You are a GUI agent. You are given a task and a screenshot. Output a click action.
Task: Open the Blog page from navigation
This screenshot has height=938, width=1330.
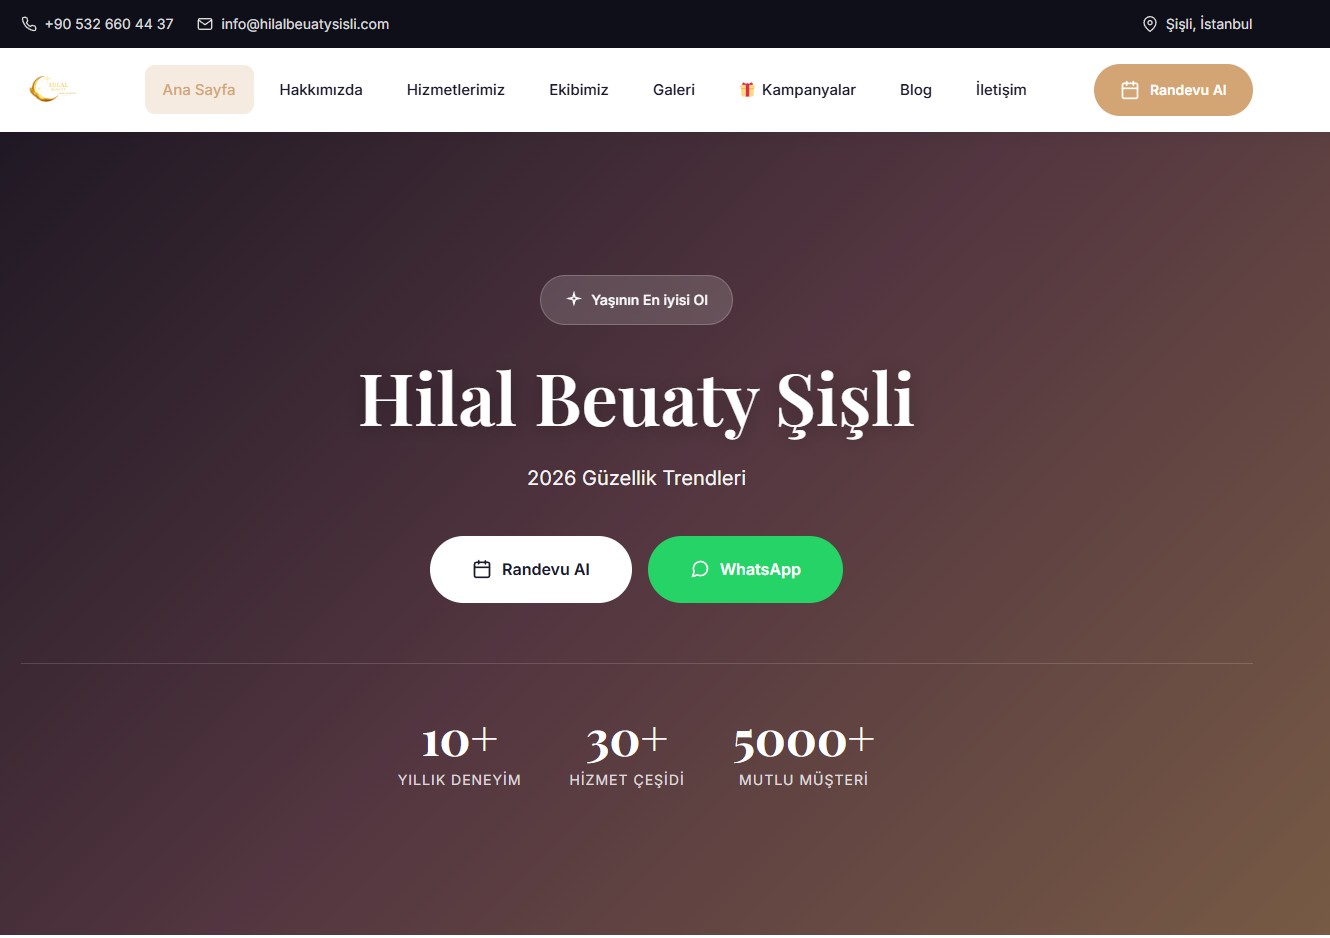(915, 89)
